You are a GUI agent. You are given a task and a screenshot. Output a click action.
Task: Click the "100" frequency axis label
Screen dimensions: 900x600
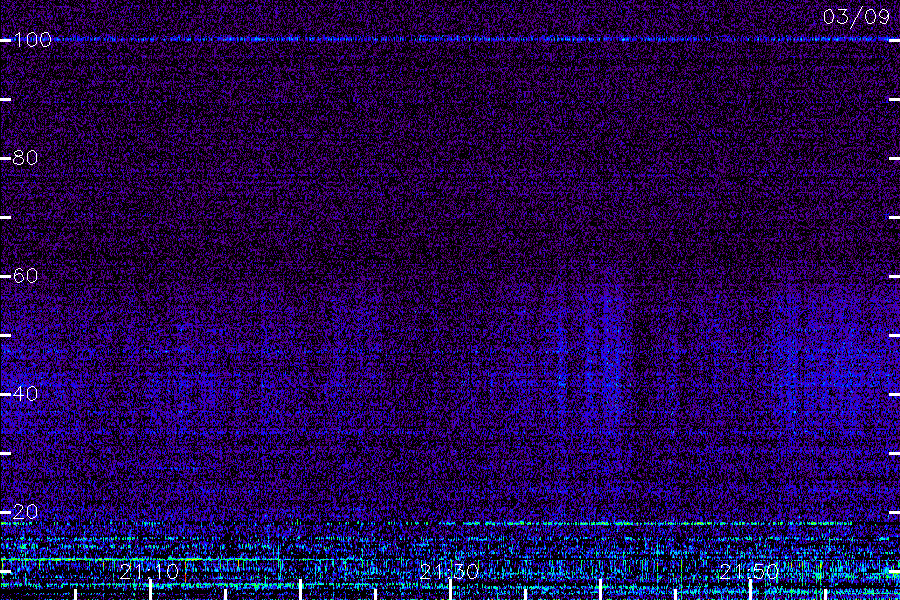pos(32,40)
